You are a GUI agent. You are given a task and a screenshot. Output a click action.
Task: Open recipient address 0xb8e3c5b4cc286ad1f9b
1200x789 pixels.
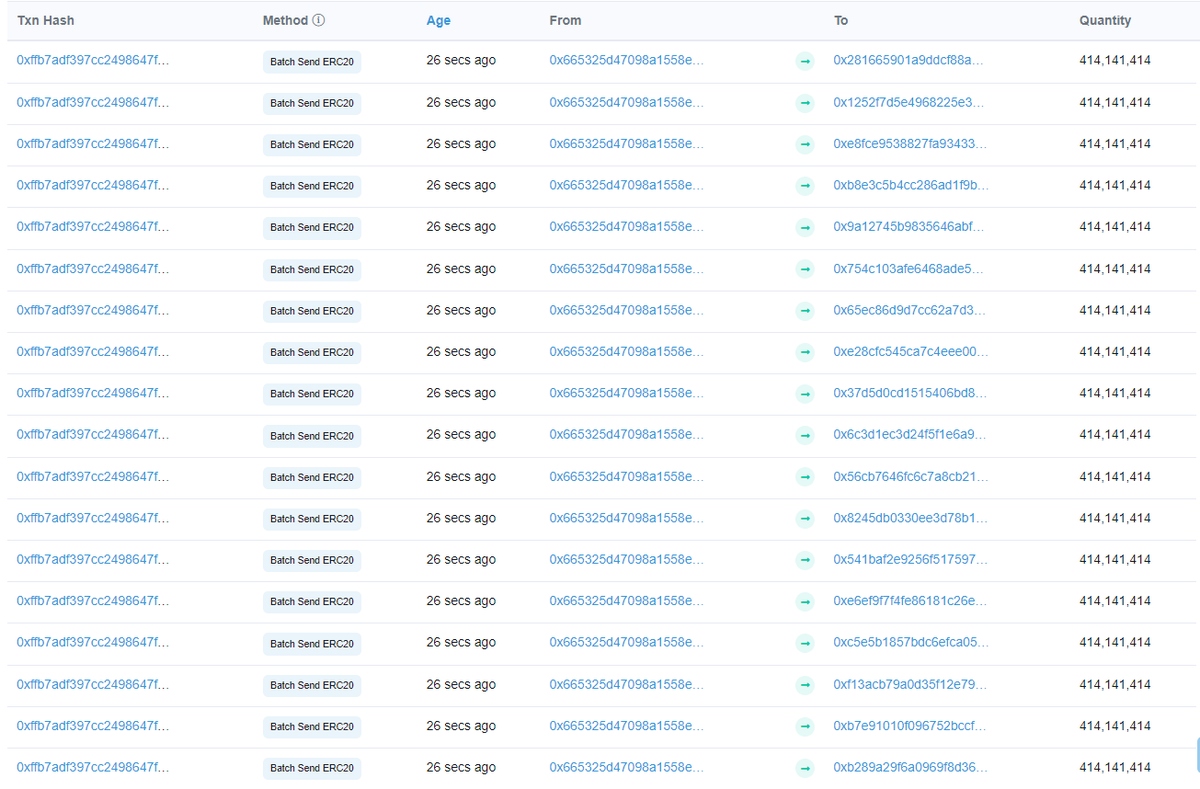tap(911, 185)
